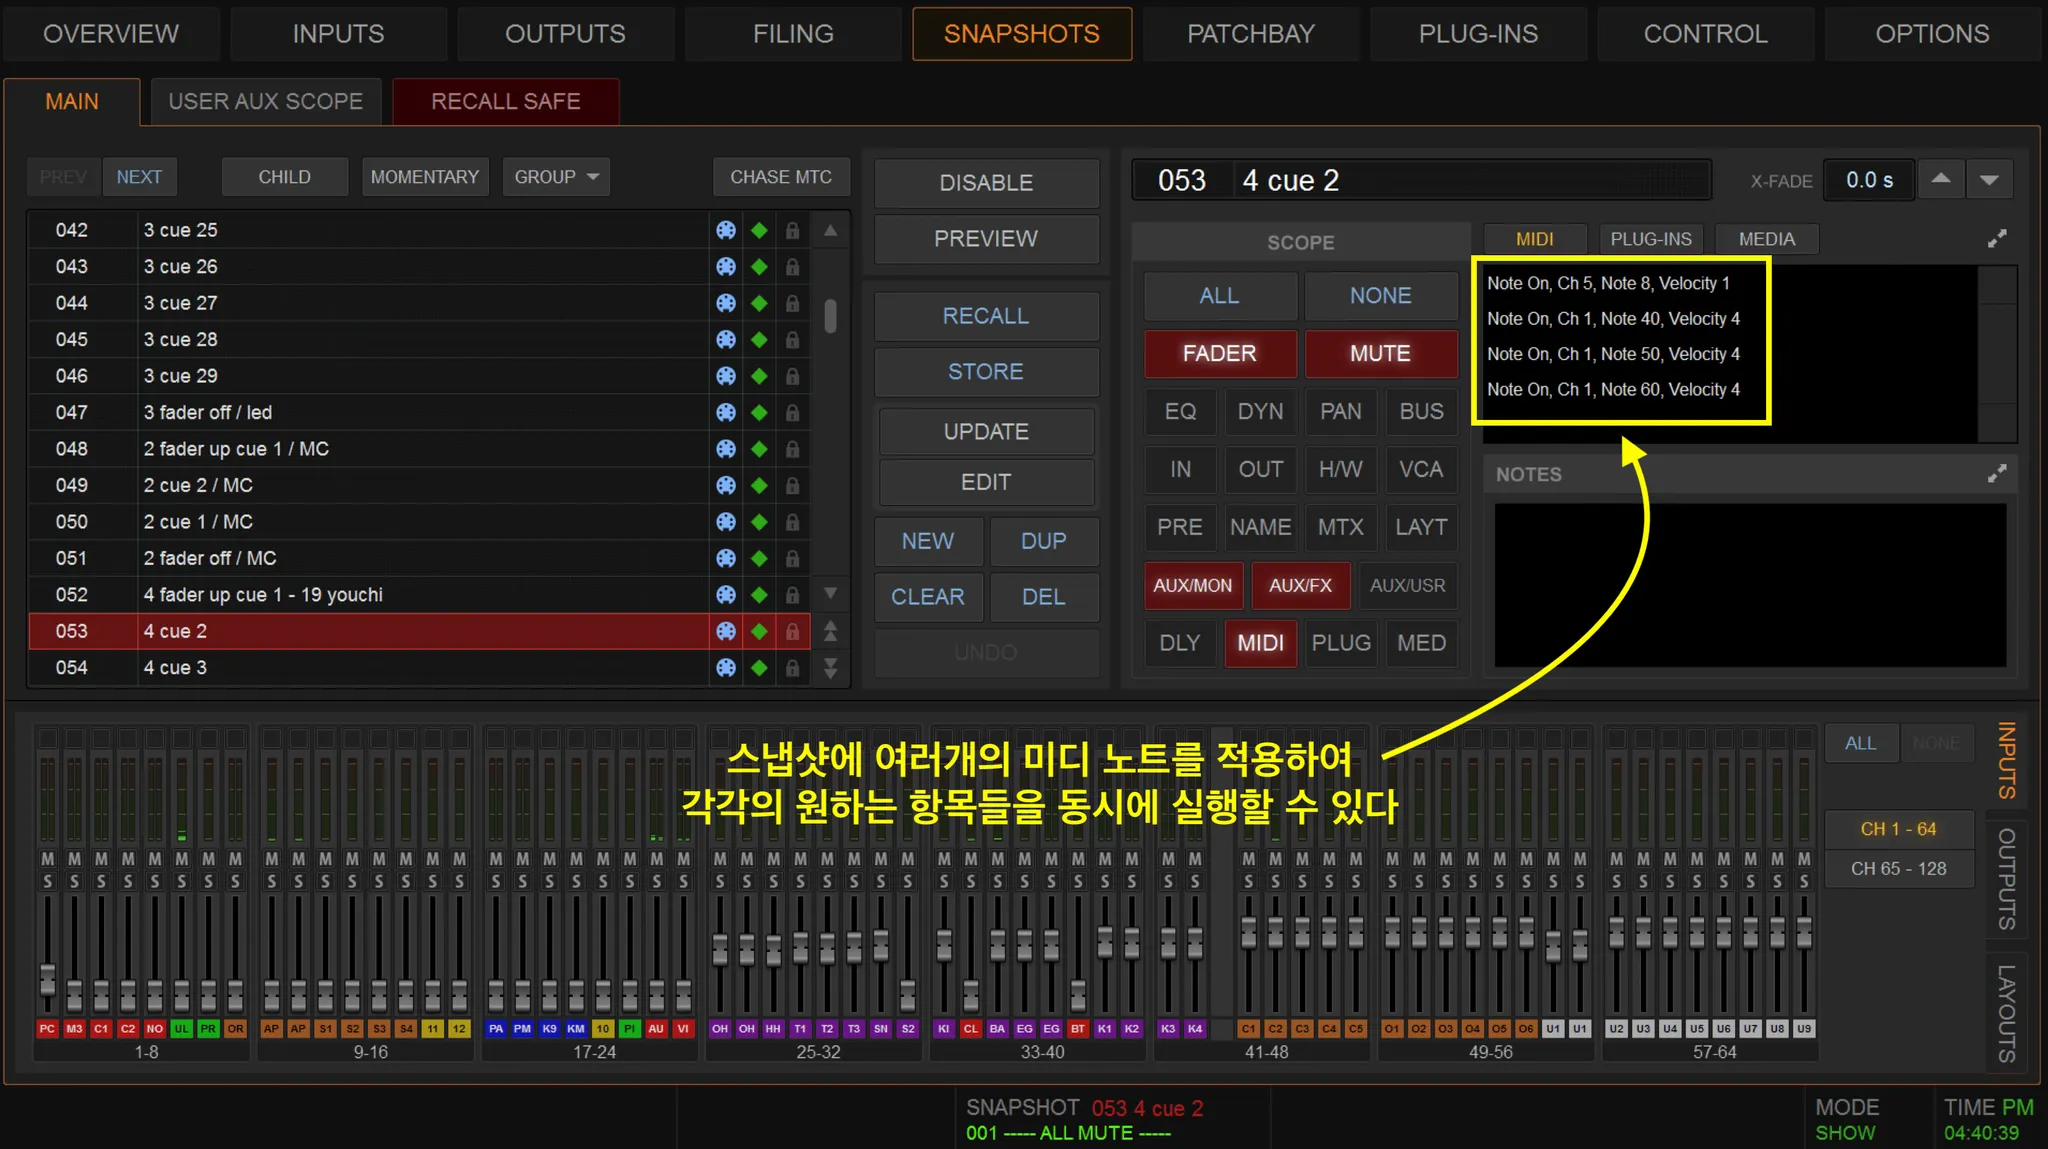Open the RECALL SAFE tab
Image resolution: width=2048 pixels, height=1149 pixels.
[x=505, y=102]
